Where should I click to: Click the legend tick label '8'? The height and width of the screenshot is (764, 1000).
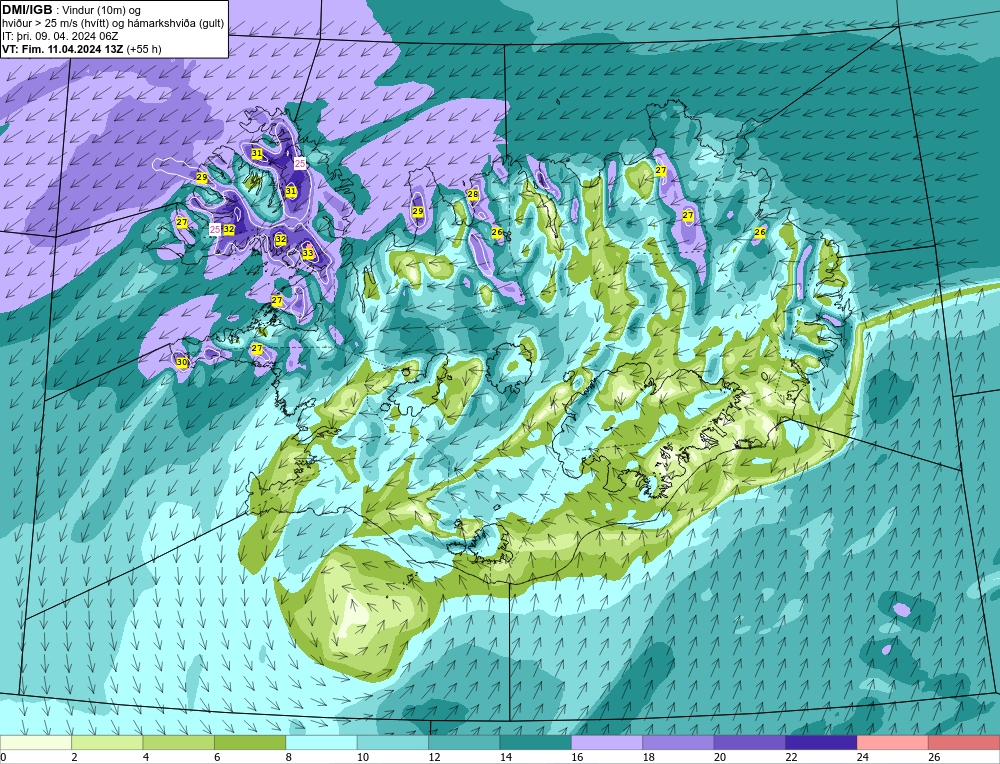pyautogui.click(x=289, y=757)
